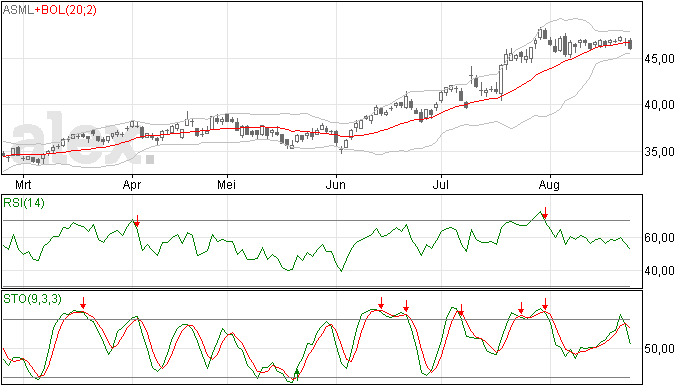
Task: Click the RSI sell arrow near April
Action: coord(137,221)
